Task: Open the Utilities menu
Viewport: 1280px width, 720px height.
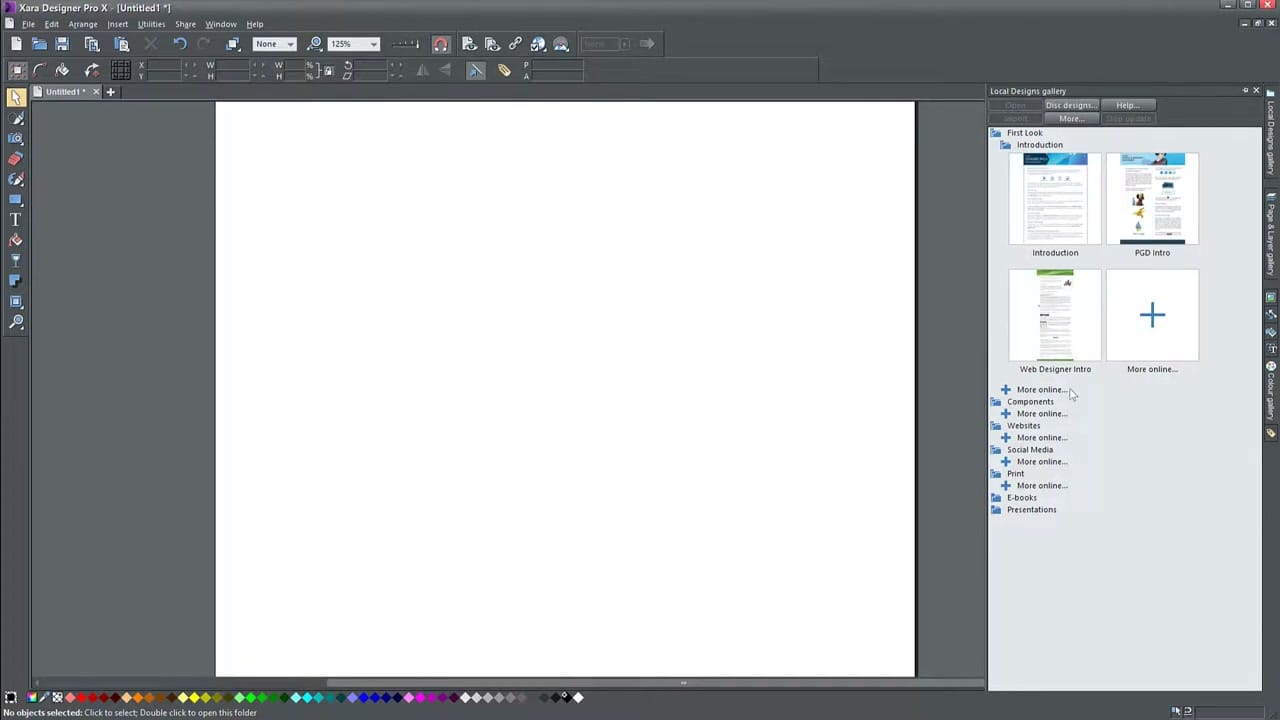Action: tap(151, 24)
